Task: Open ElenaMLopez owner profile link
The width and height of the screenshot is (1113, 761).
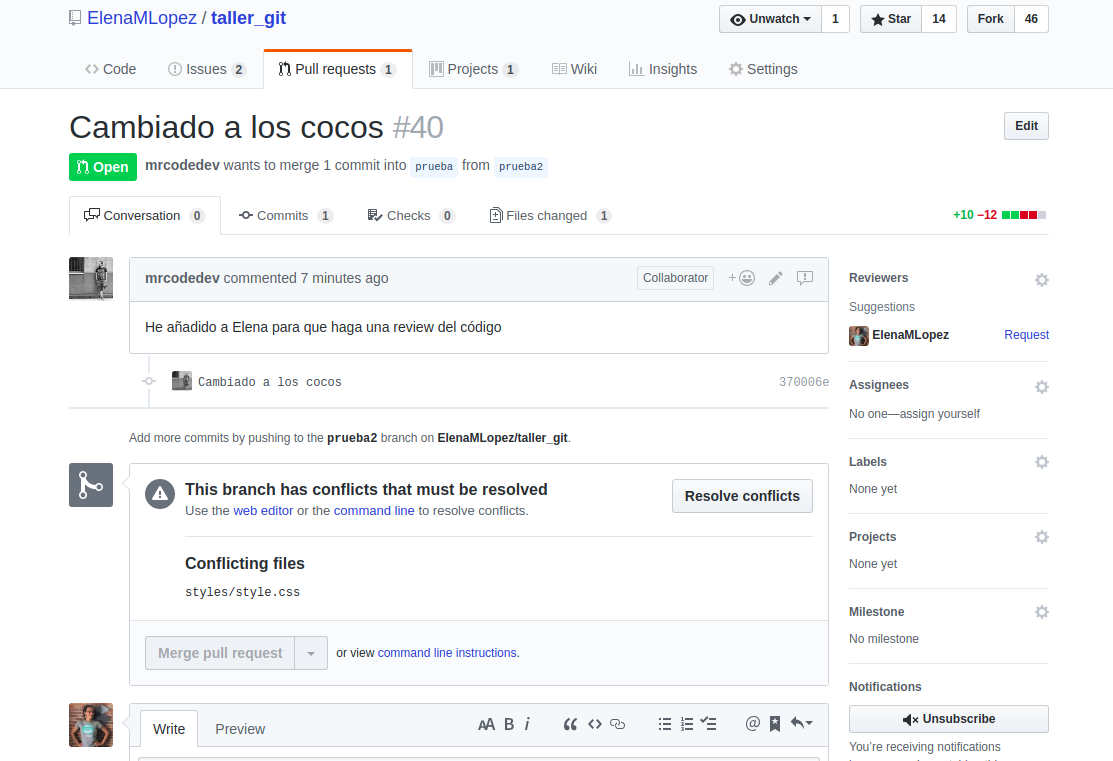Action: coord(141,18)
